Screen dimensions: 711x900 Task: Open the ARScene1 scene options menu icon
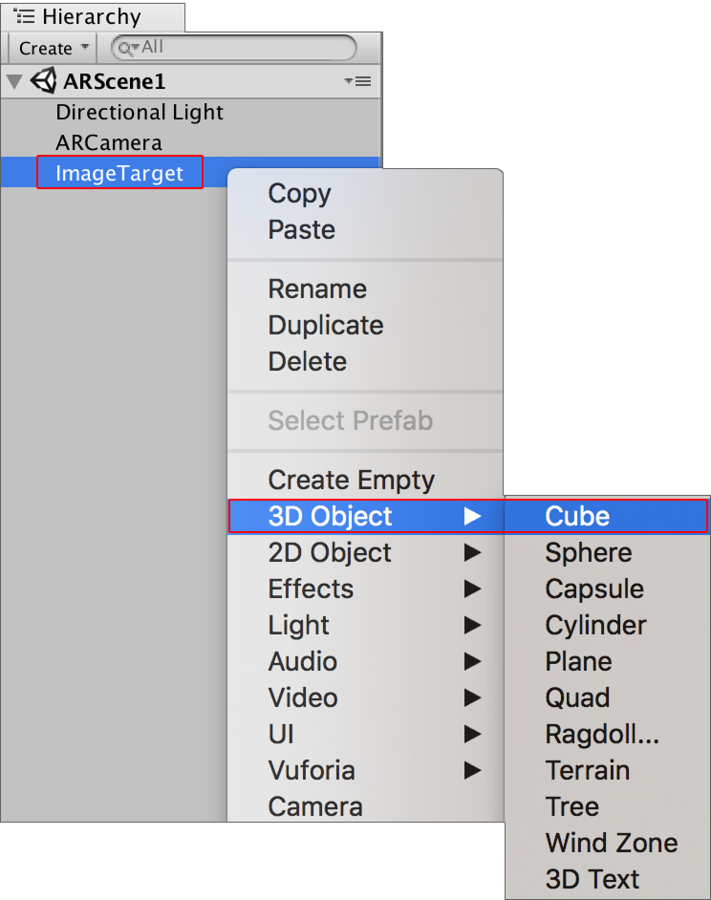[x=358, y=82]
